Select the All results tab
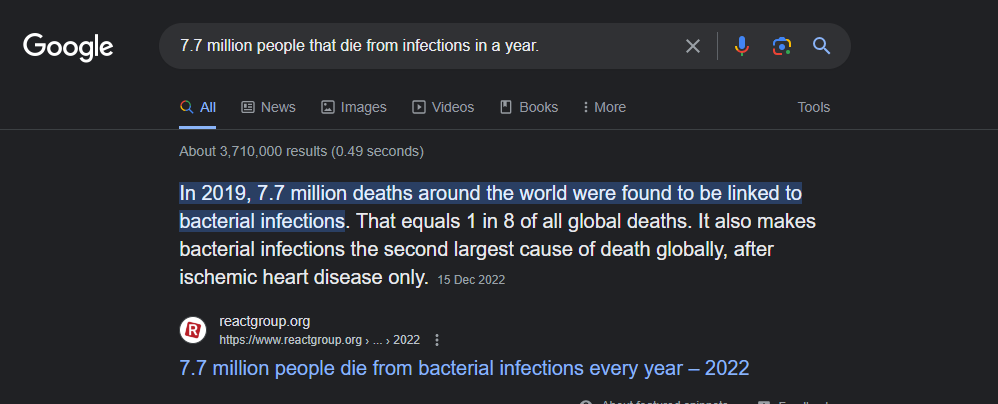Viewport: 998px width, 404px height. click(x=198, y=107)
